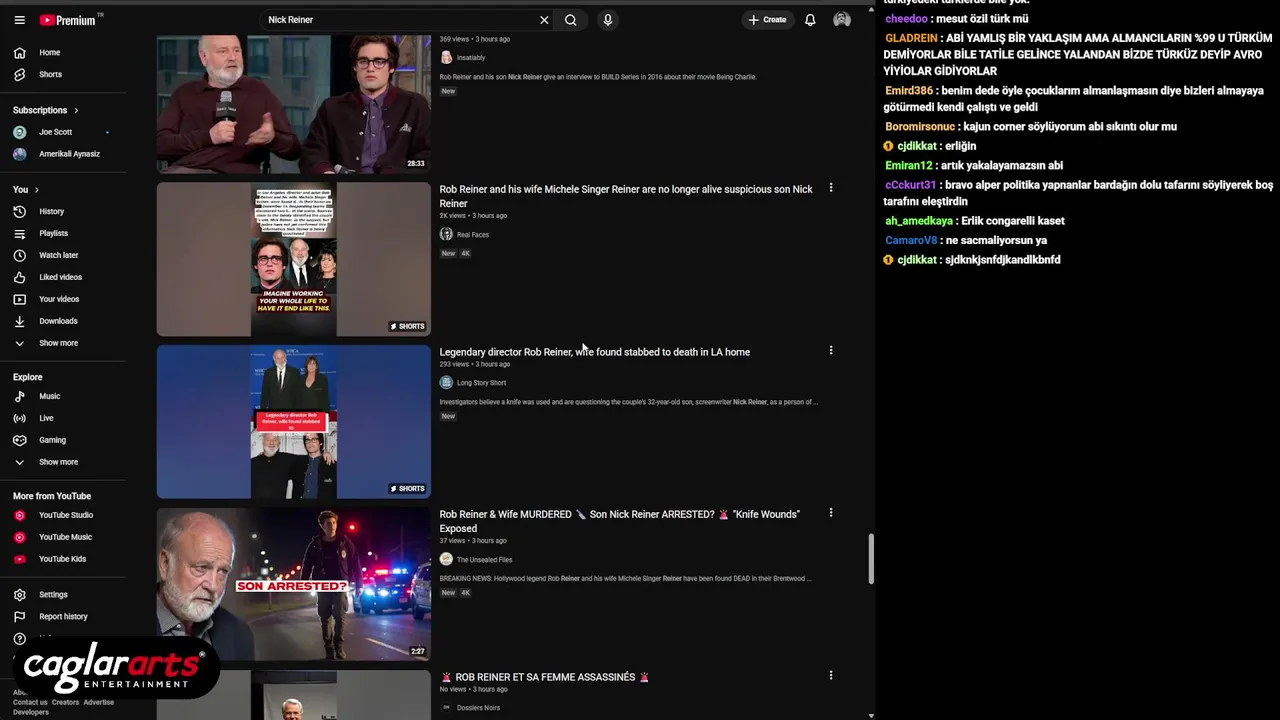
Task: Open more options for ROB REINER ET SA FEMME
Action: [830, 676]
